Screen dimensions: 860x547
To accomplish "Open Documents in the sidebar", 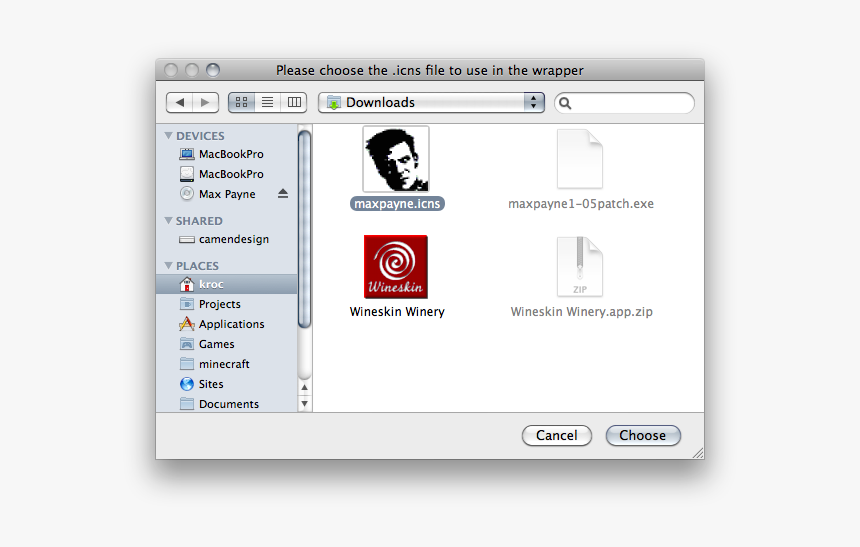I will click(x=227, y=404).
